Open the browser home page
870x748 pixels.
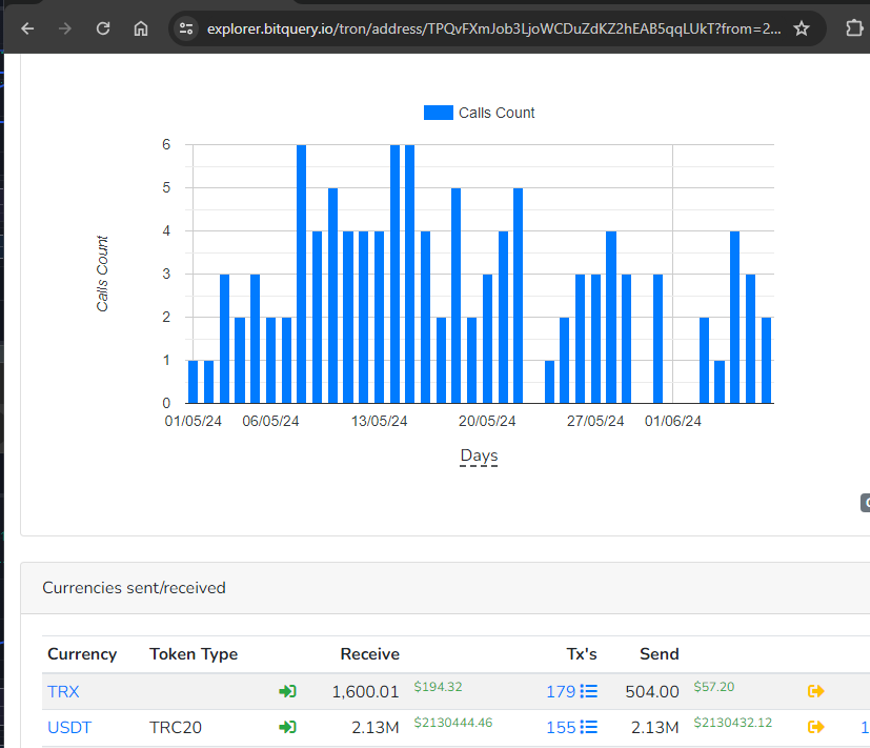click(141, 28)
